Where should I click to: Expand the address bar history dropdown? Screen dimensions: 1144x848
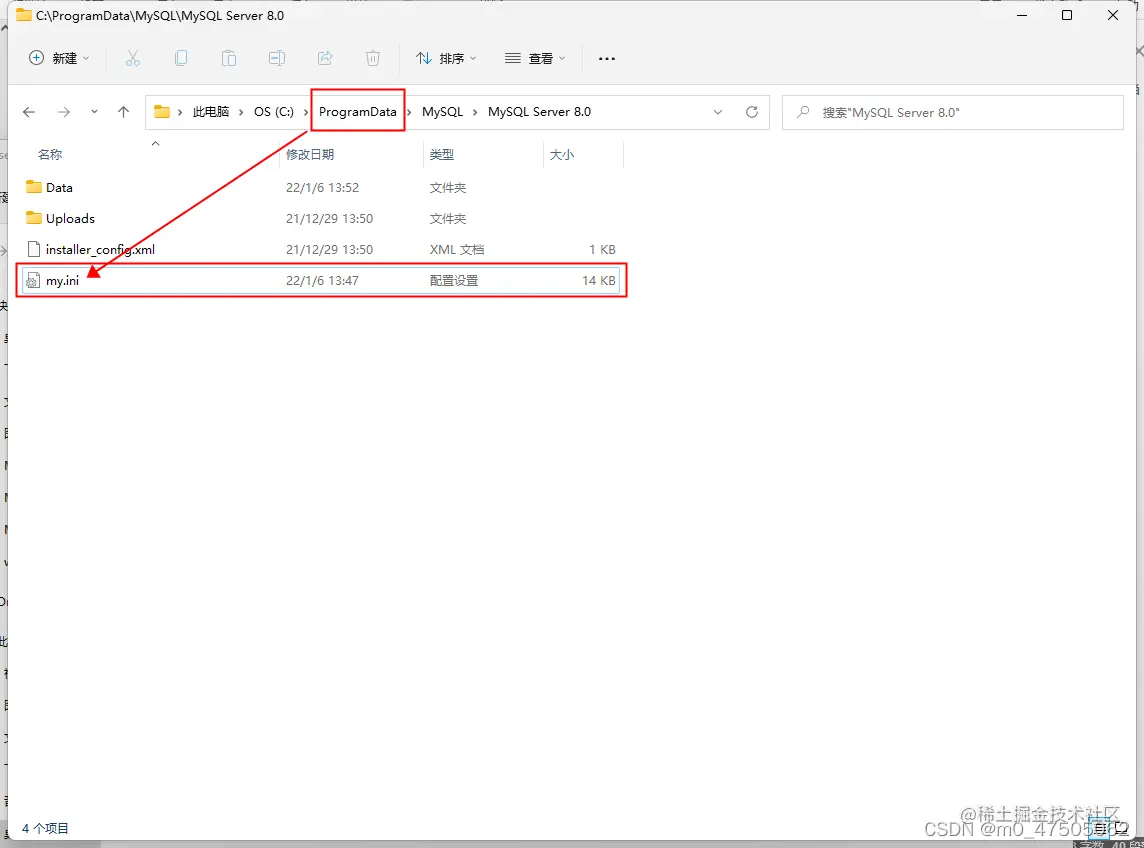coord(718,112)
